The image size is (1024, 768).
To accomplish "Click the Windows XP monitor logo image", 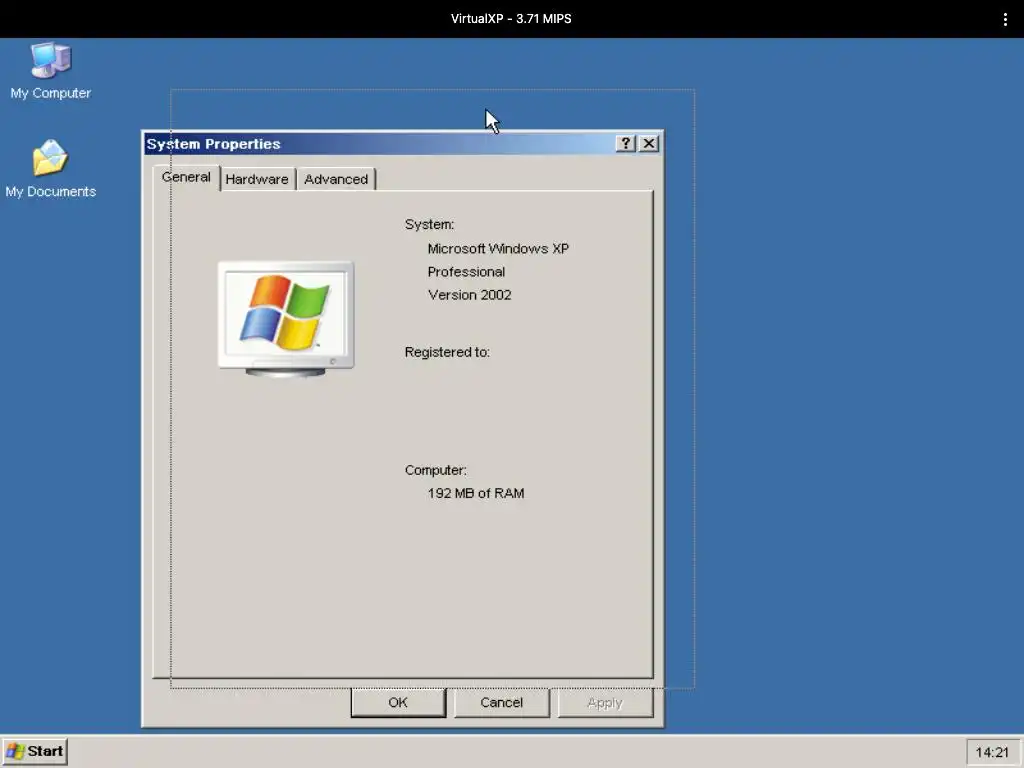I will 286,319.
